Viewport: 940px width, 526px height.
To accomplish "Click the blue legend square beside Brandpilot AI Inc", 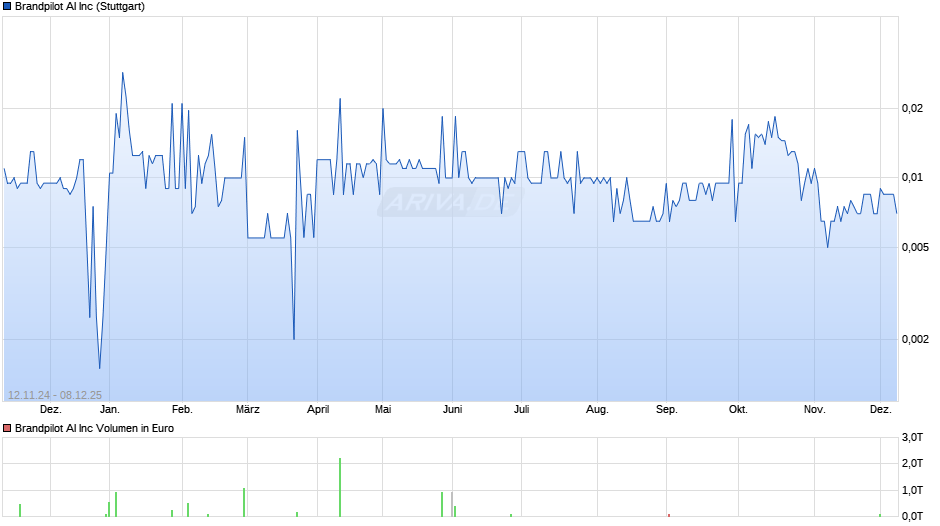I will click(7, 7).
